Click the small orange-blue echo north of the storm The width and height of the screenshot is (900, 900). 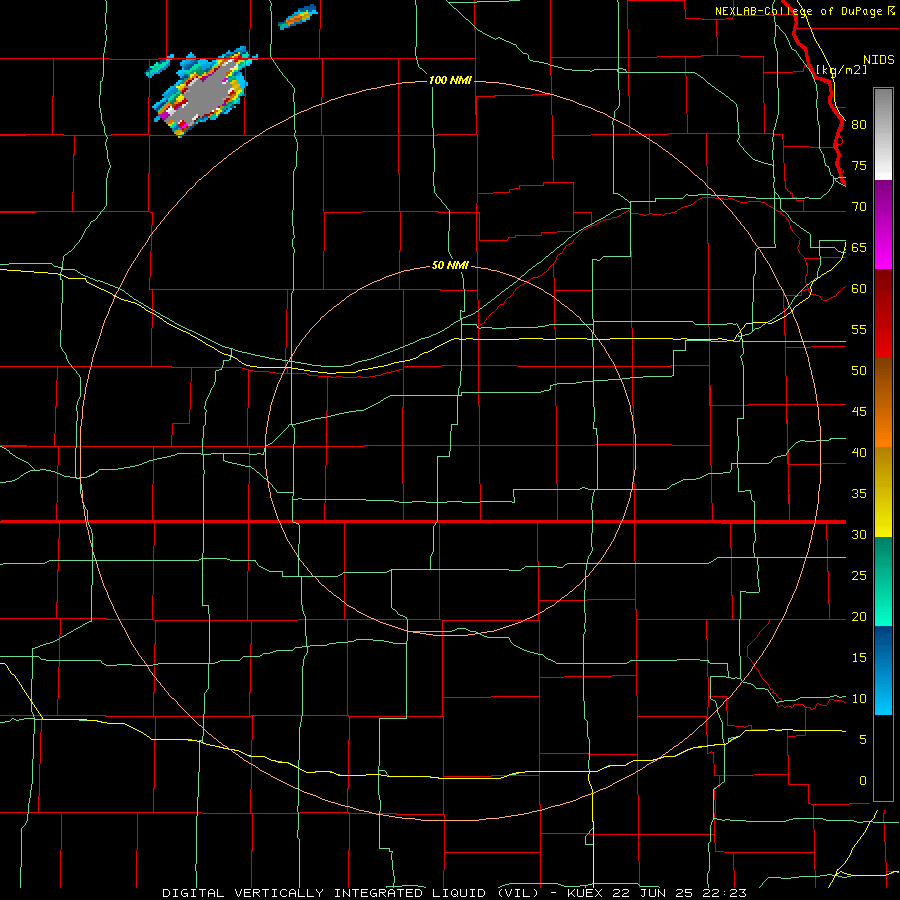(x=297, y=17)
